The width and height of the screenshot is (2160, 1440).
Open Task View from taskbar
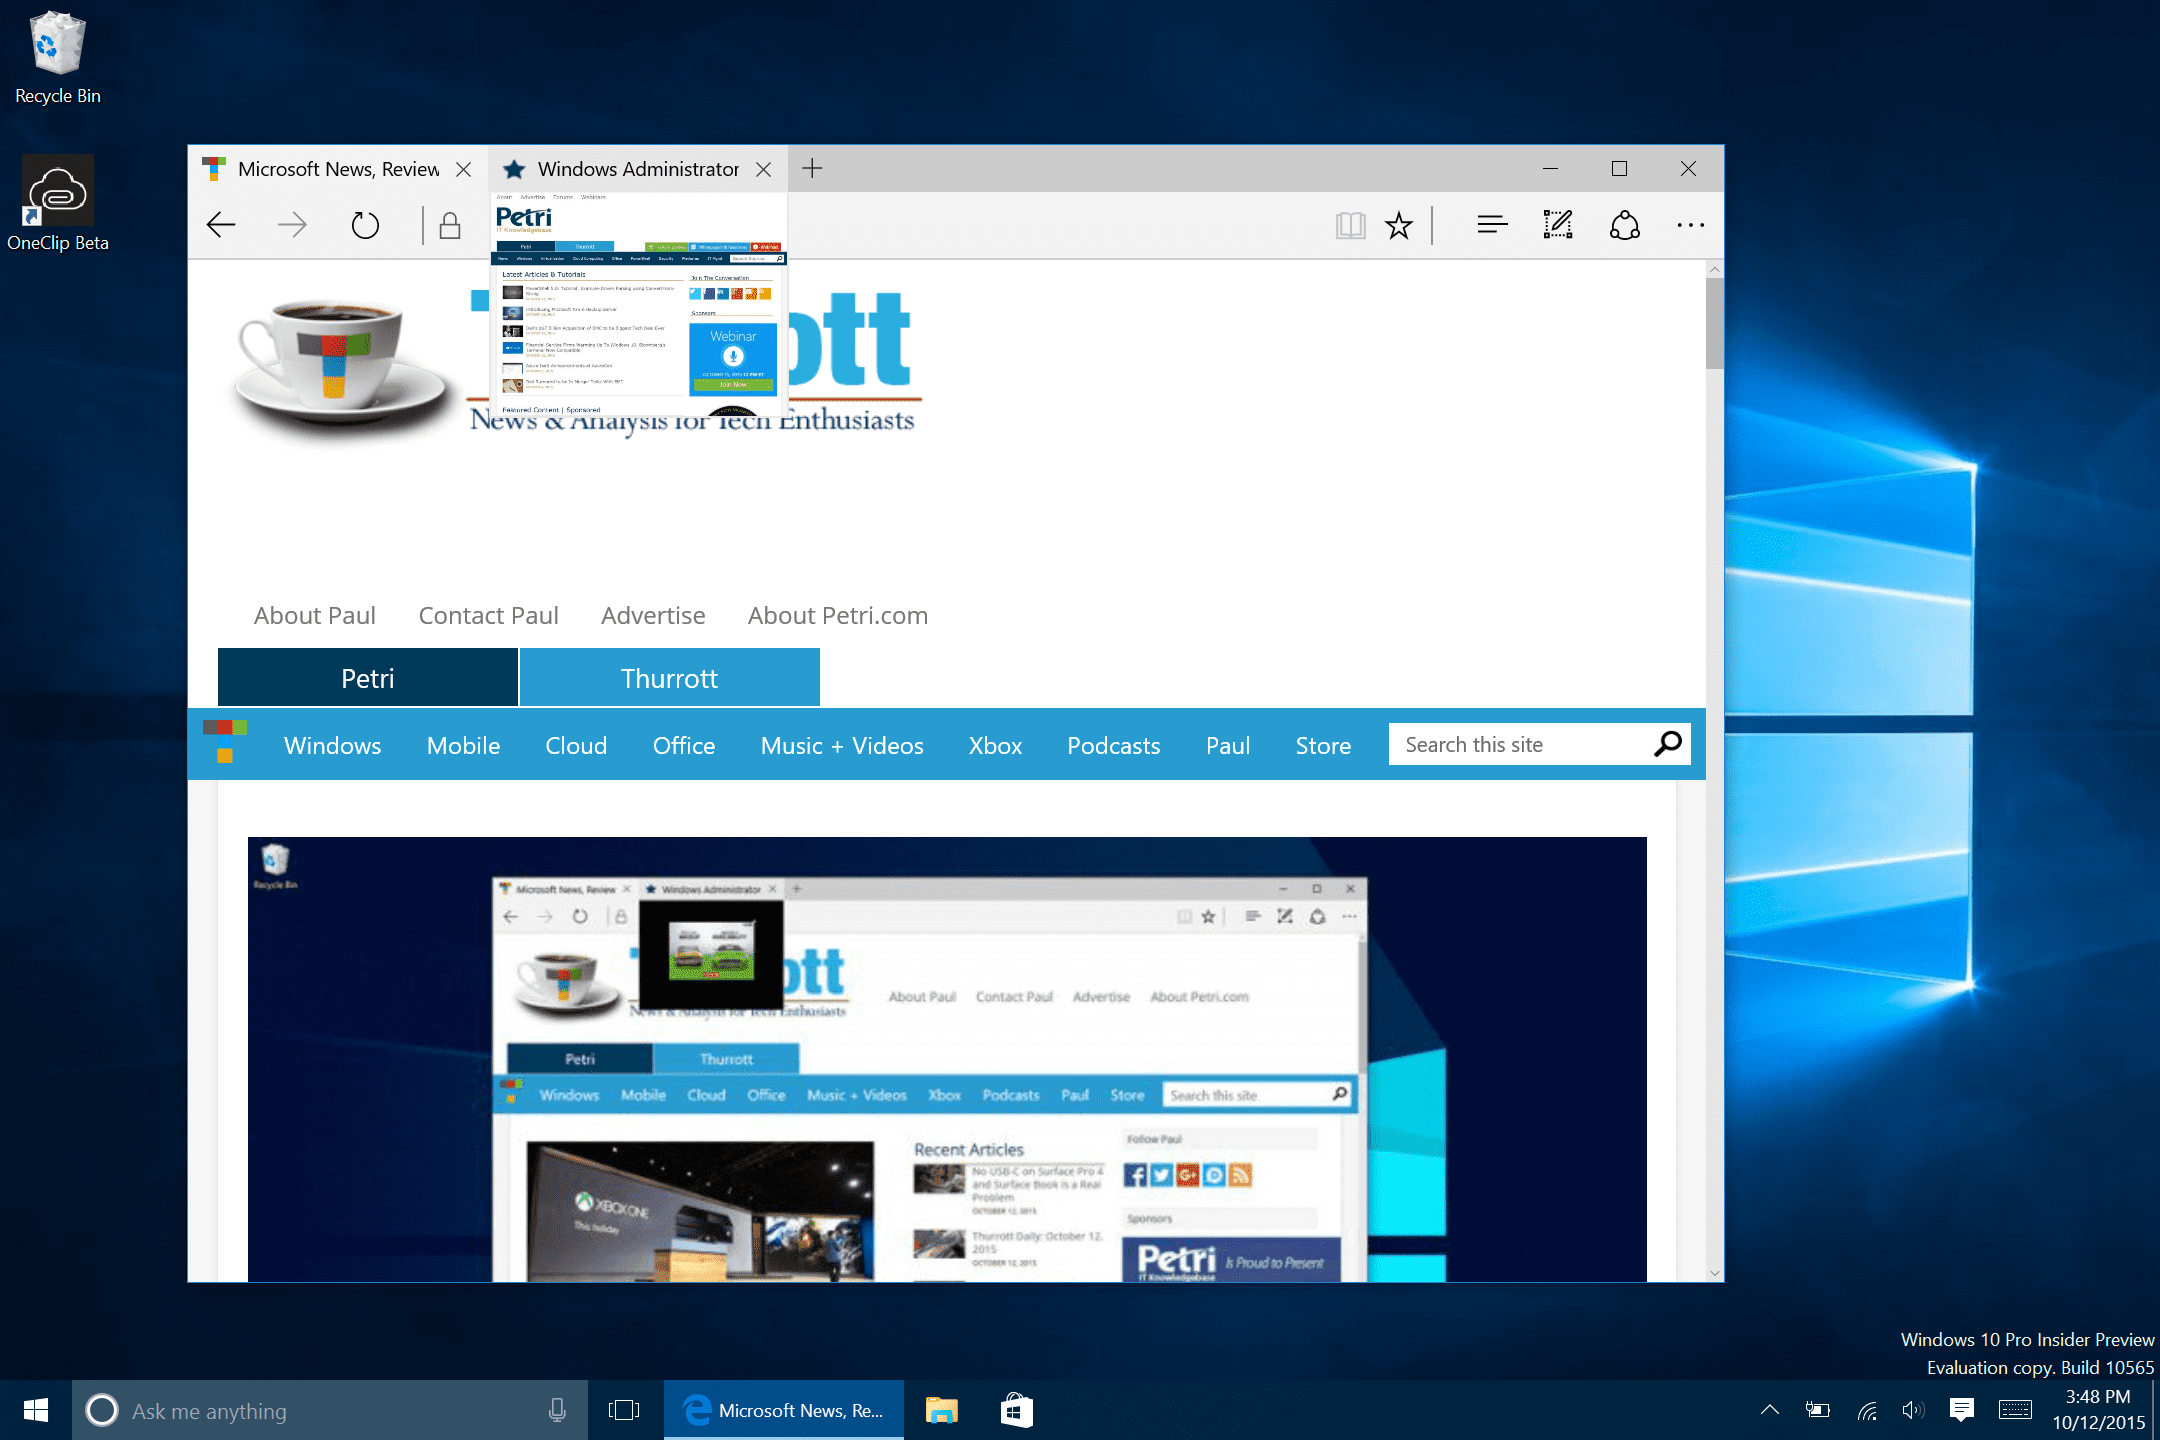(x=624, y=1410)
